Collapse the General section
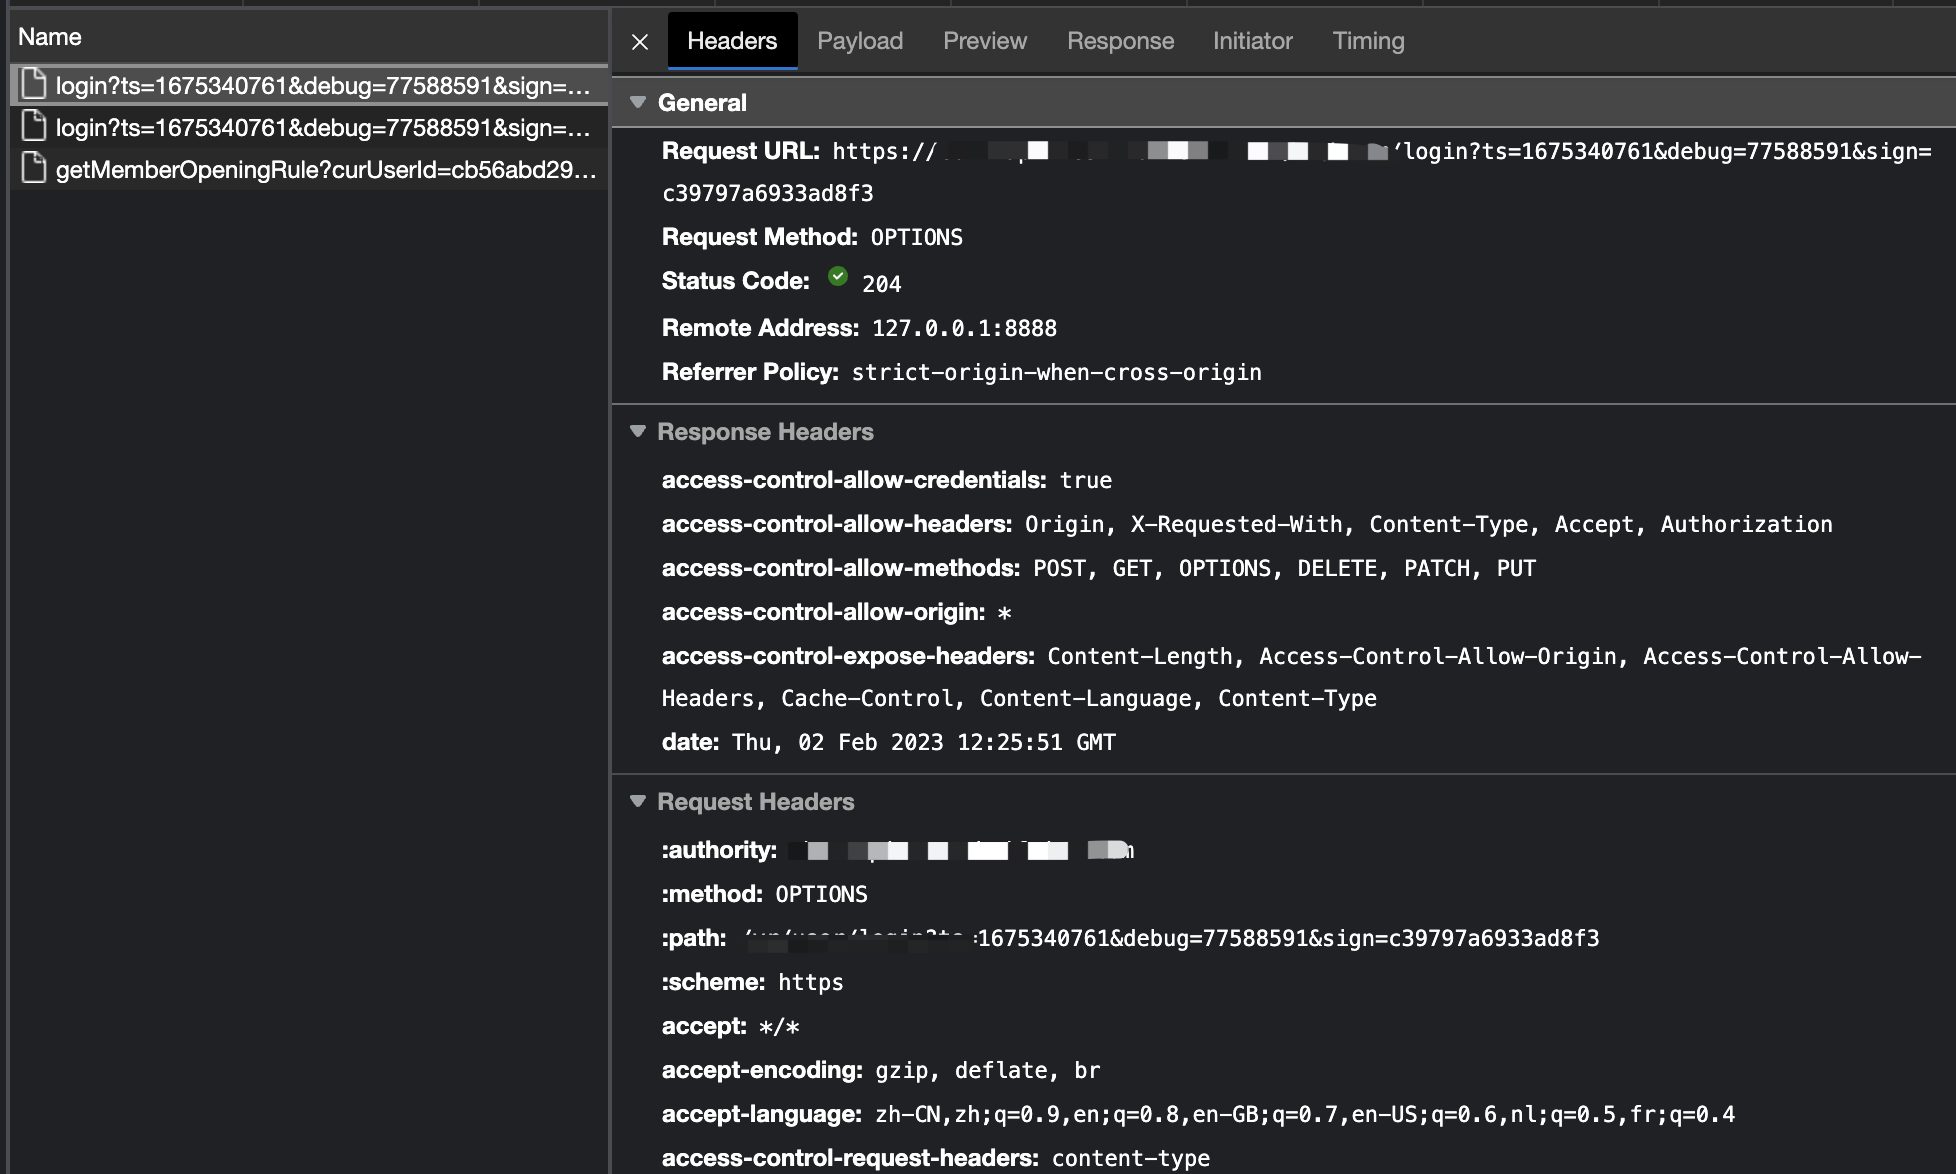 click(638, 102)
